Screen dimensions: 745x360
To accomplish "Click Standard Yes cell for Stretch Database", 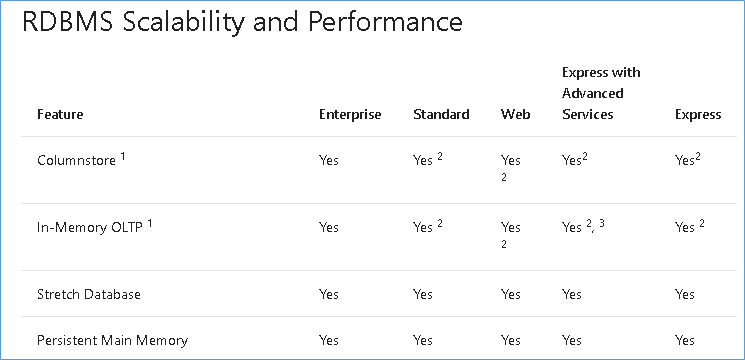I will (423, 294).
